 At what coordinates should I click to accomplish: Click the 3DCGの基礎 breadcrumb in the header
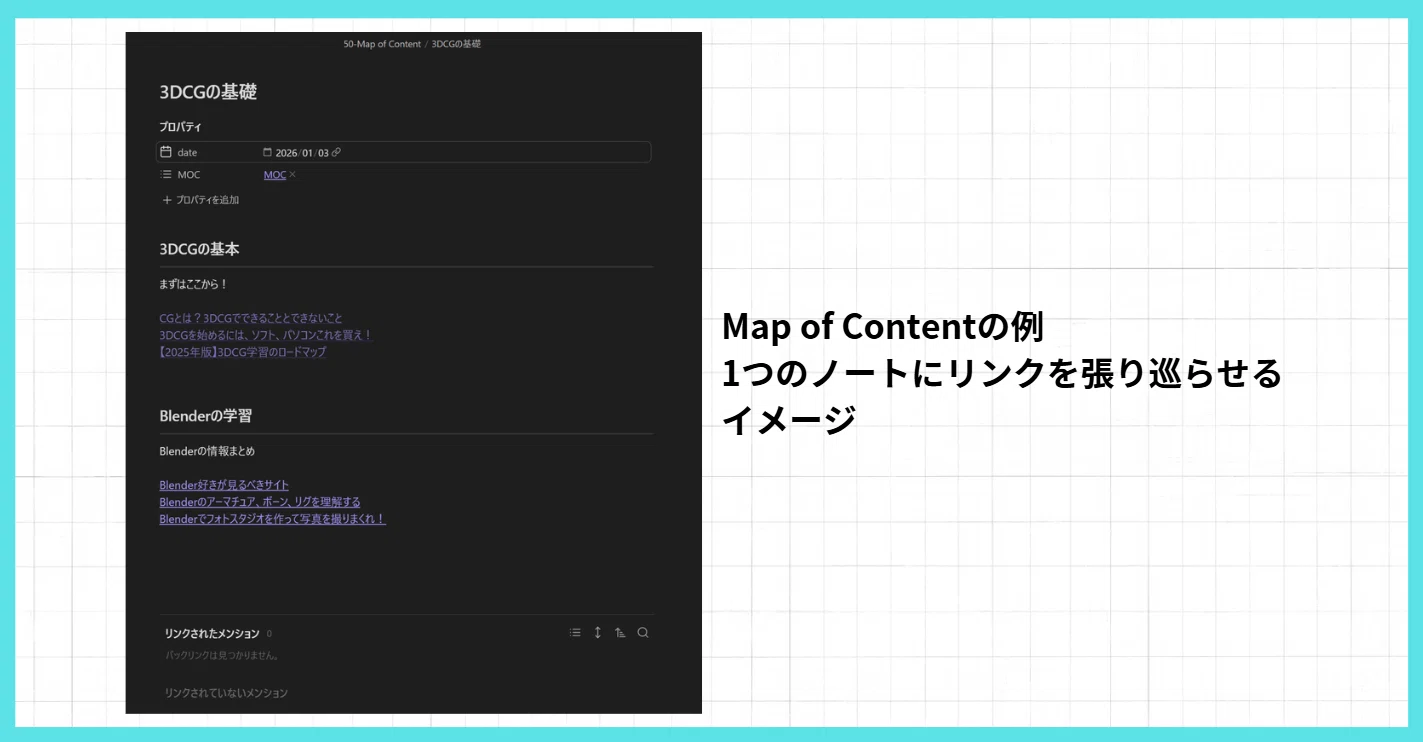click(456, 44)
